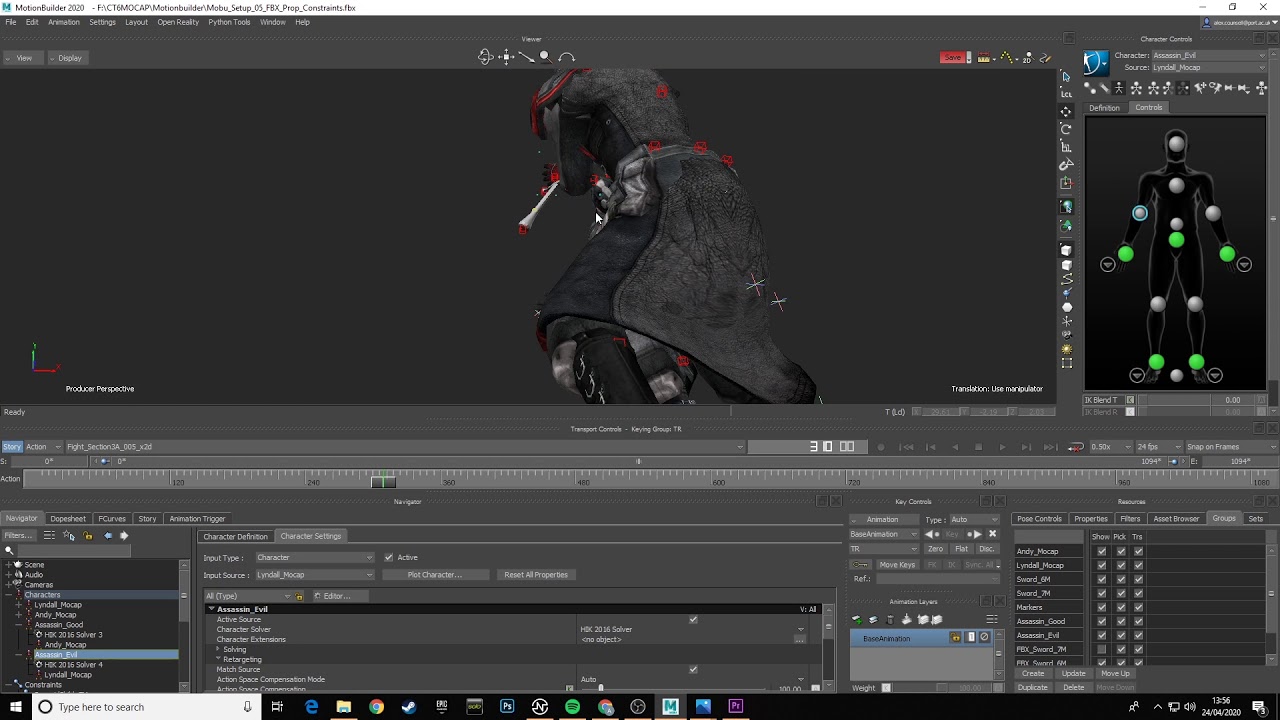Screen dimensions: 1280x720
Task: Click the delete animation layer trash icon
Action: 890,620
